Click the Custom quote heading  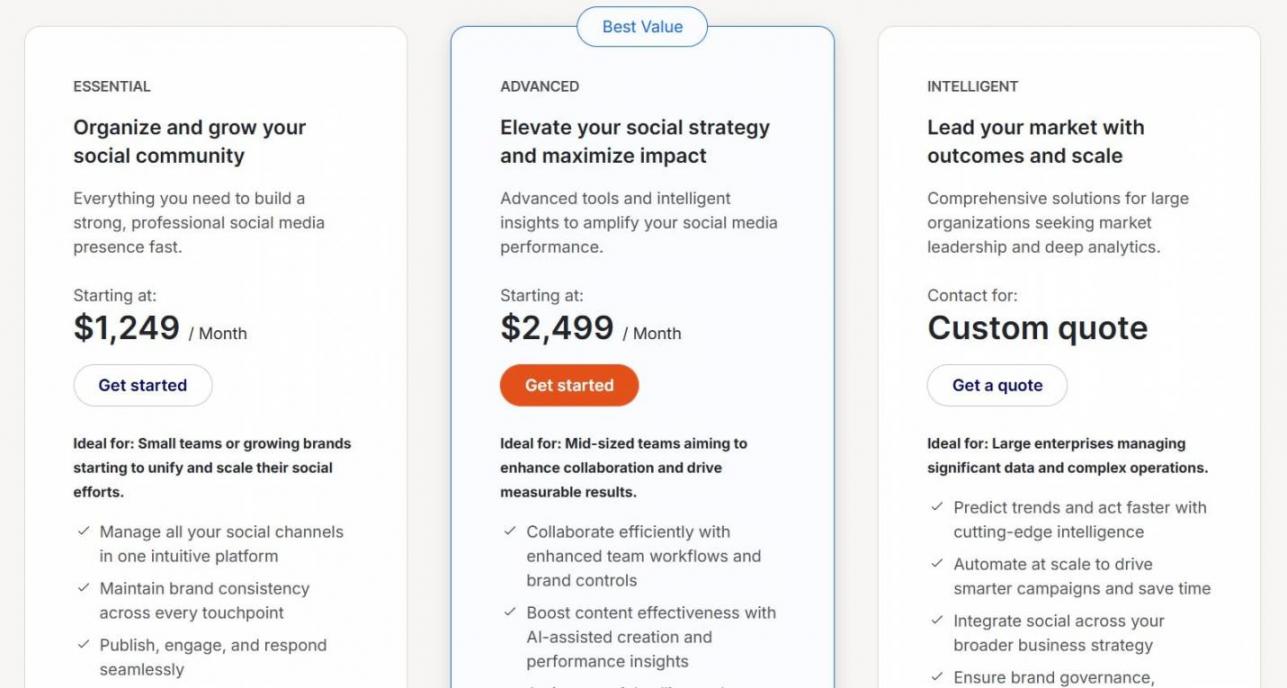pos(1037,328)
